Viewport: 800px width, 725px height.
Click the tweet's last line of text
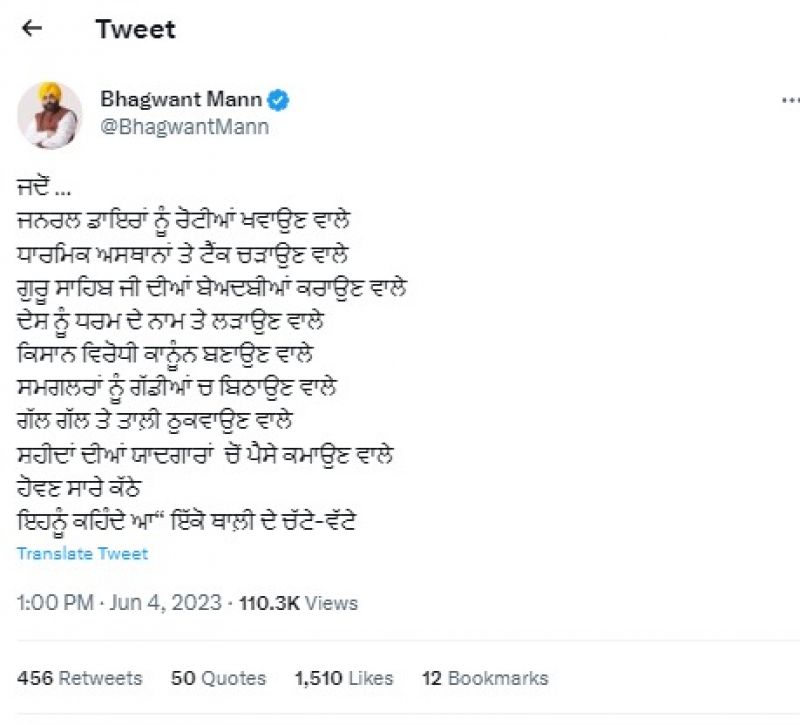[x=195, y=522]
